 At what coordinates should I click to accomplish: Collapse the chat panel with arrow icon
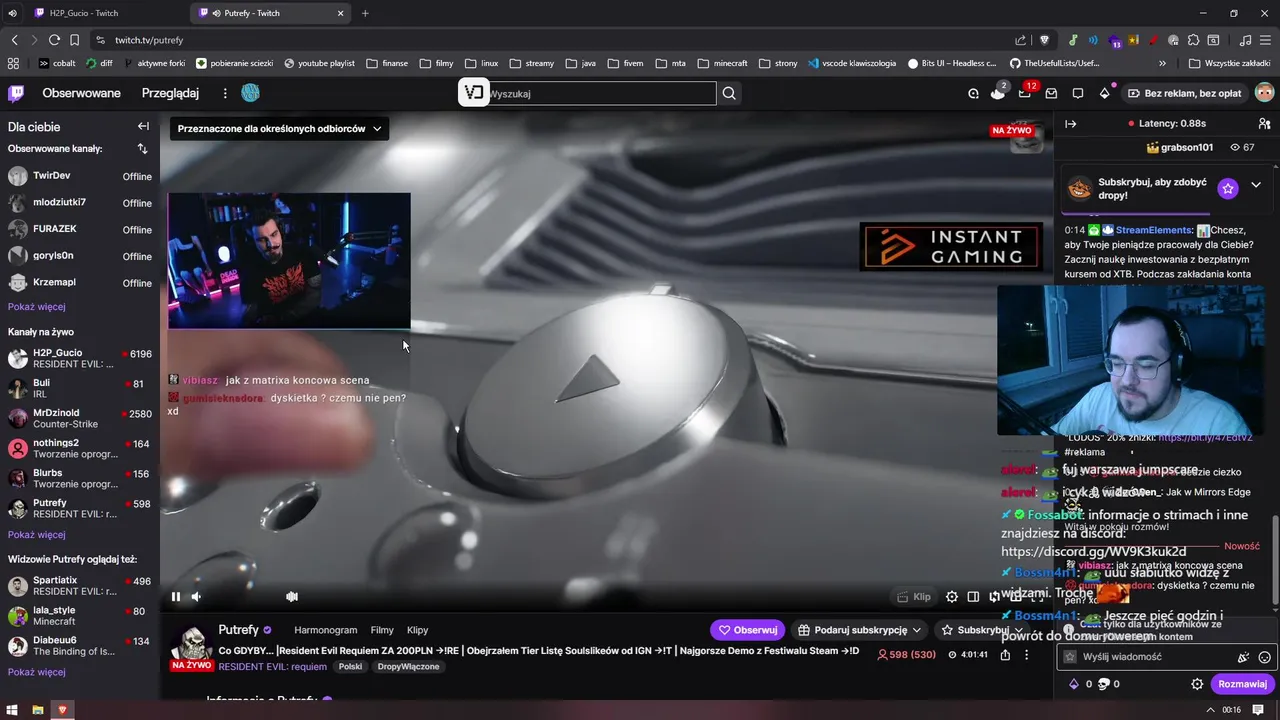click(x=1071, y=124)
